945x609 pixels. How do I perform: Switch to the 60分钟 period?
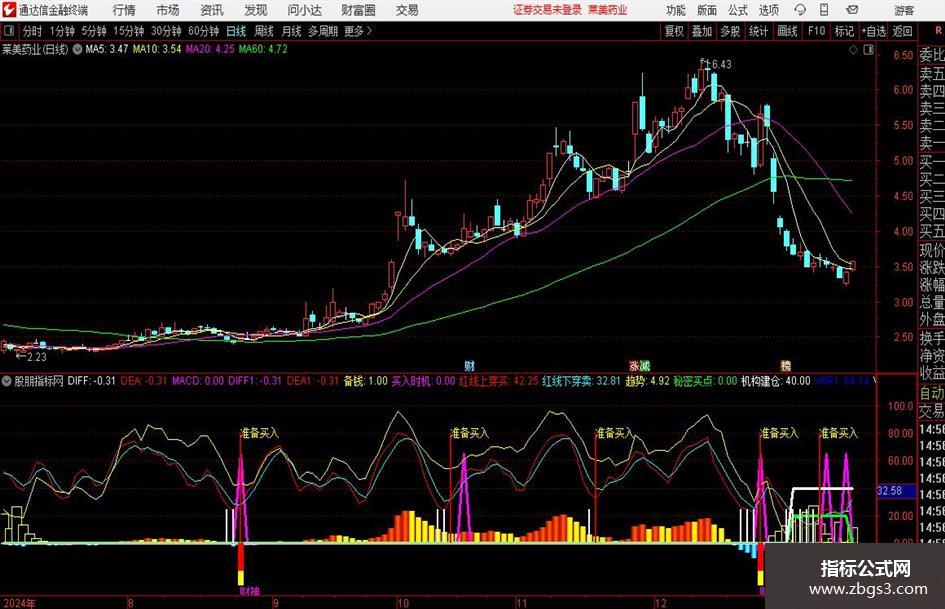pyautogui.click(x=203, y=31)
